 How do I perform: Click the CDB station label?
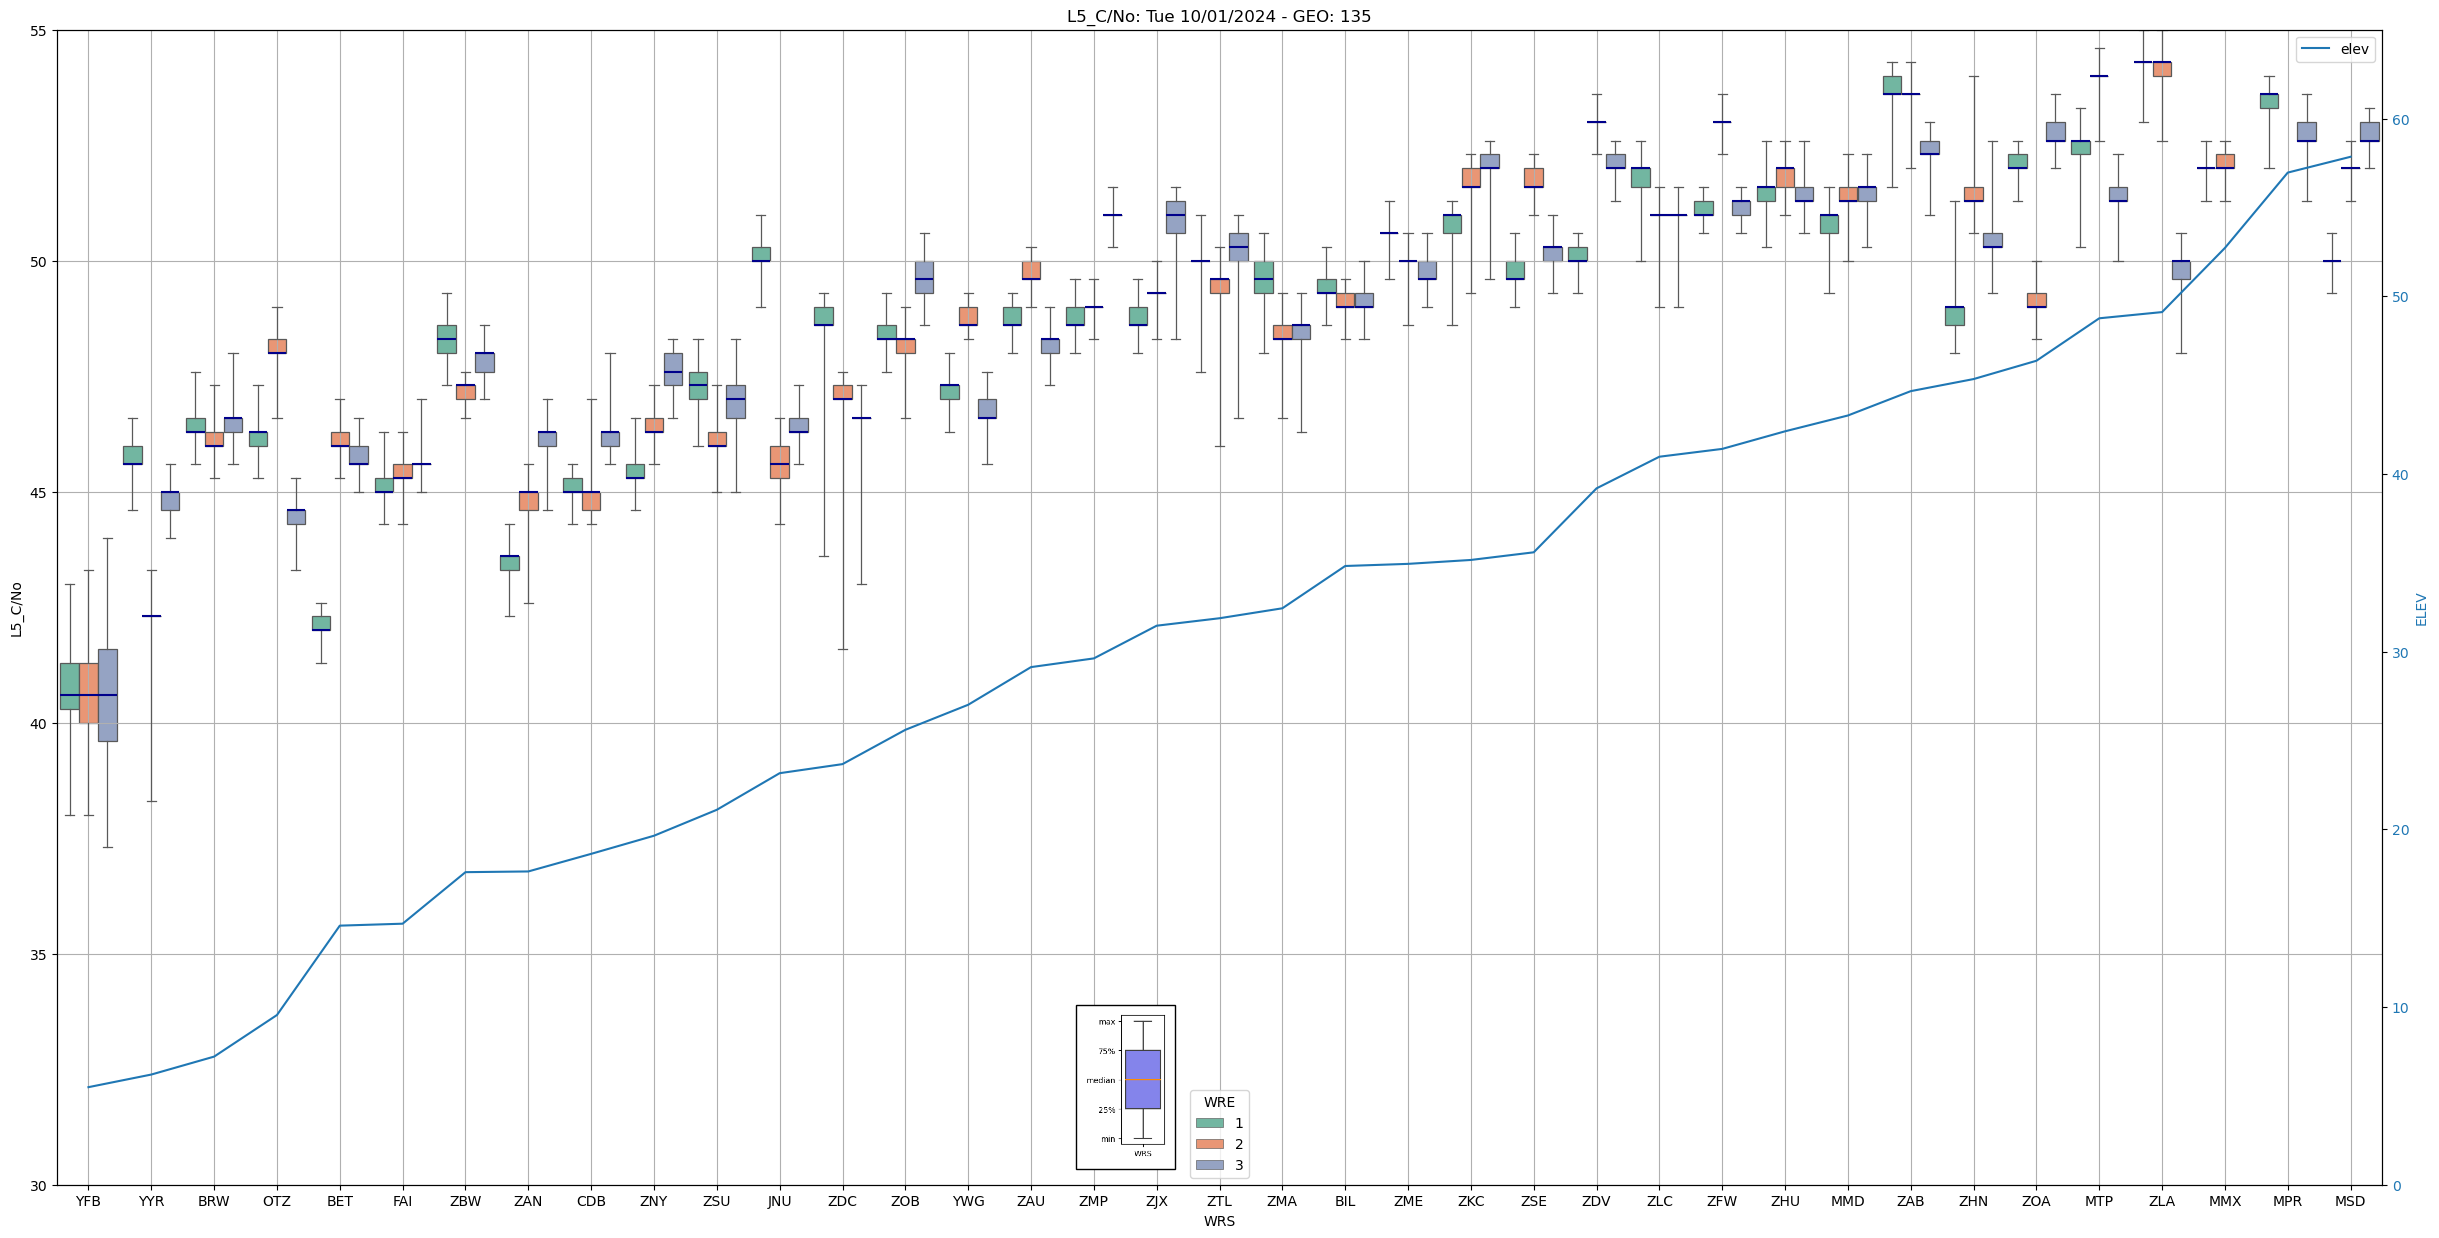click(591, 1201)
